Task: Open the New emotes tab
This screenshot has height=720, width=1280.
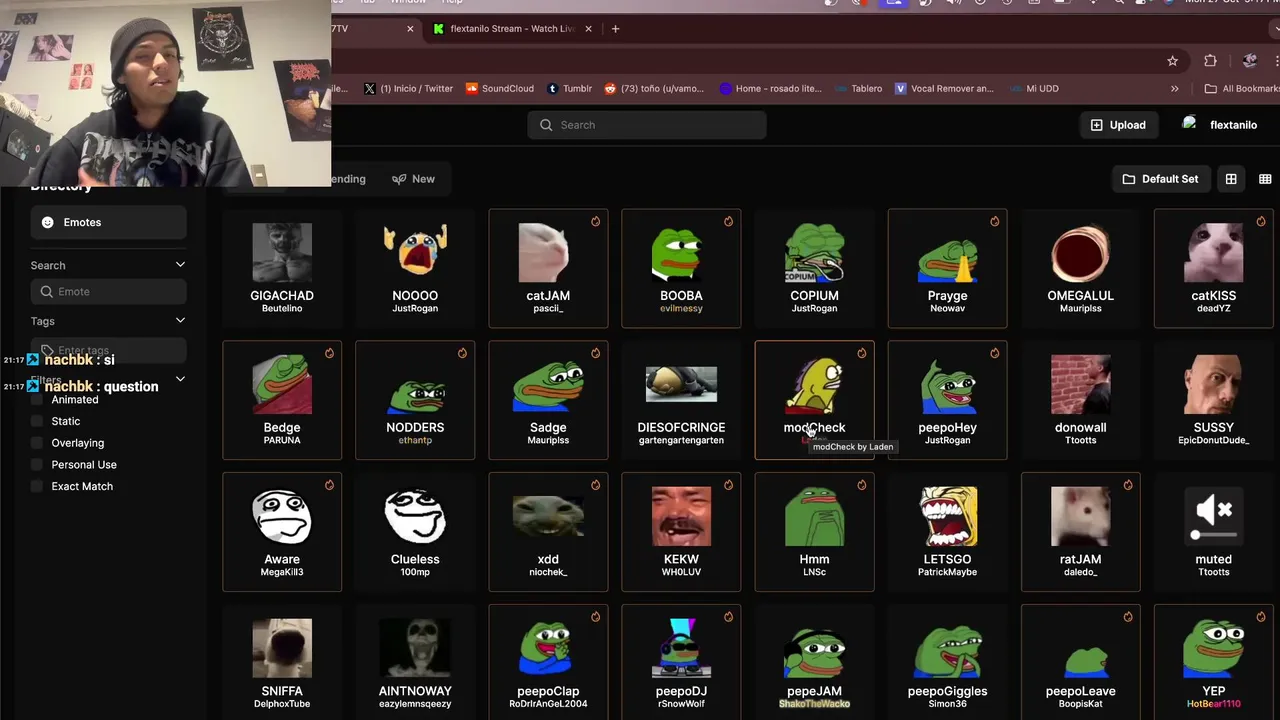Action: tap(413, 179)
